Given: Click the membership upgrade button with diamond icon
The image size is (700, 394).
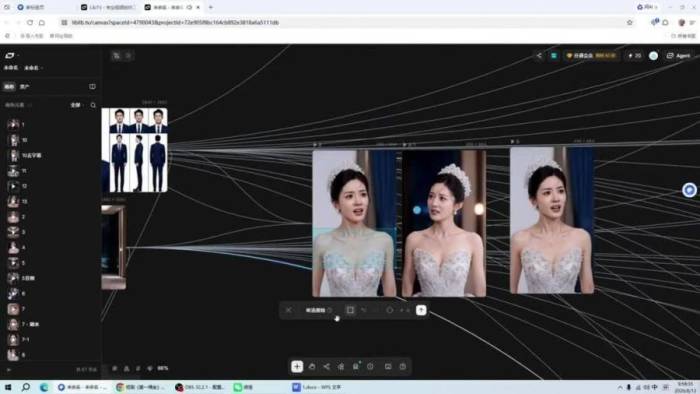Looking at the screenshot, I should (591, 56).
